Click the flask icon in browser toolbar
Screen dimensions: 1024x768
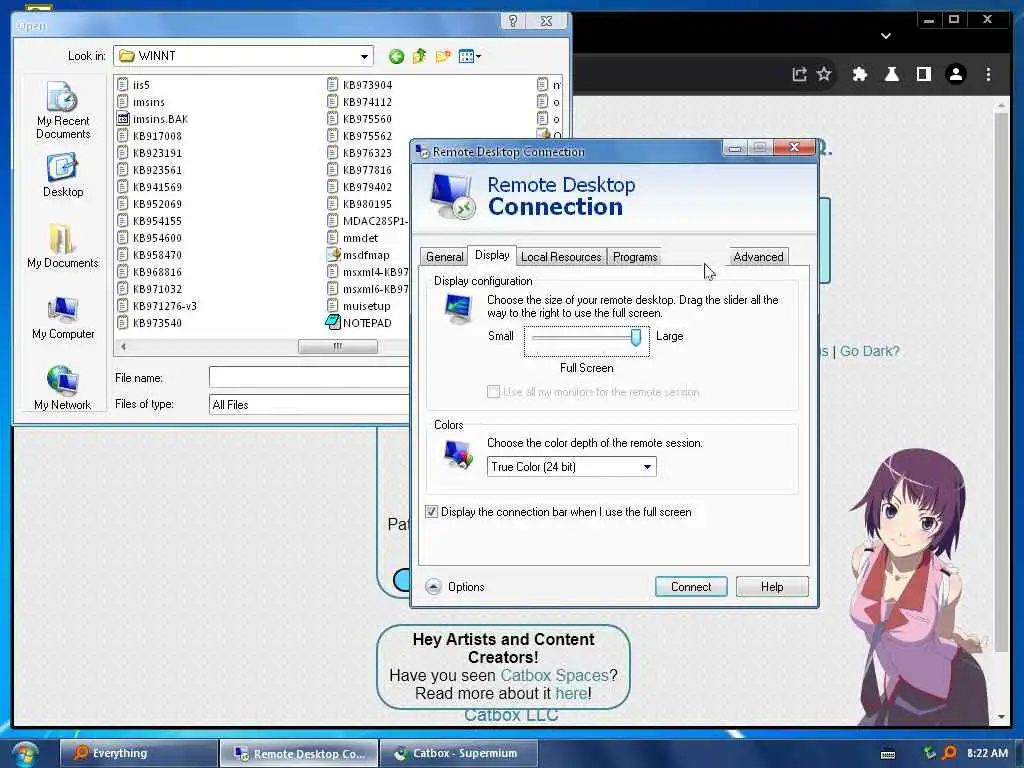pos(891,74)
